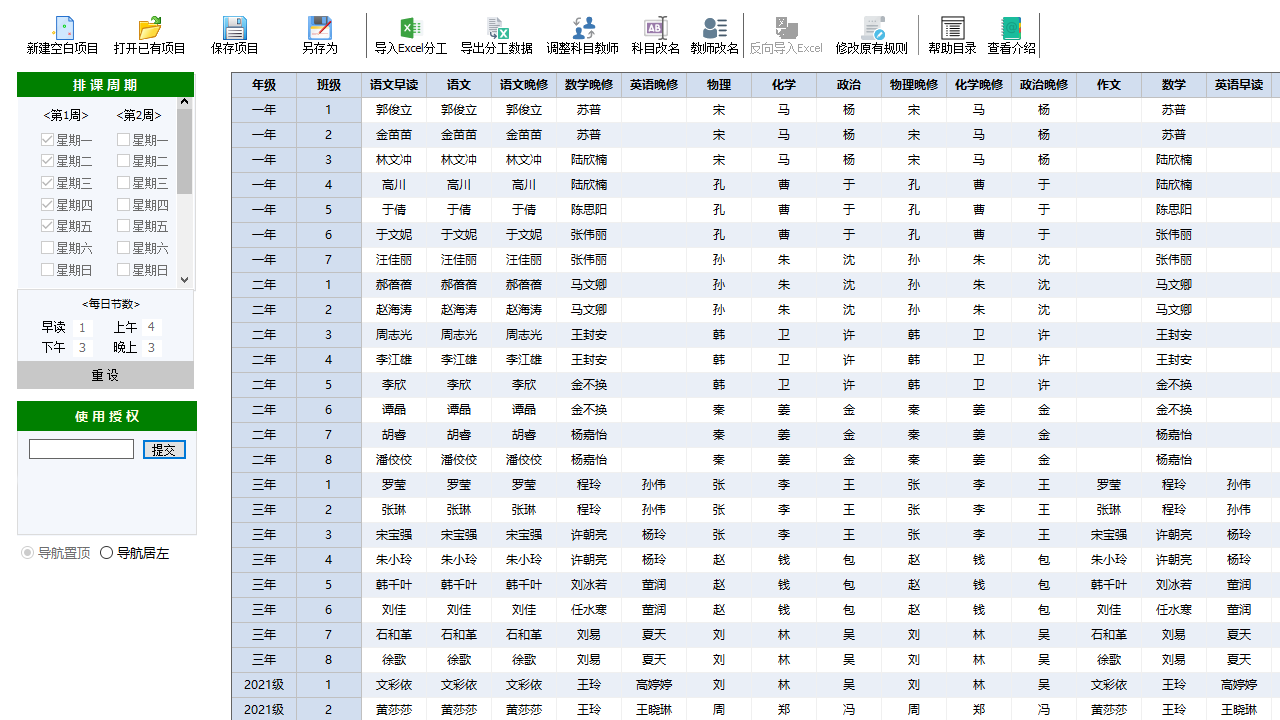Uncheck 星期五 in the first week
1280x720 pixels.
pos(45,225)
